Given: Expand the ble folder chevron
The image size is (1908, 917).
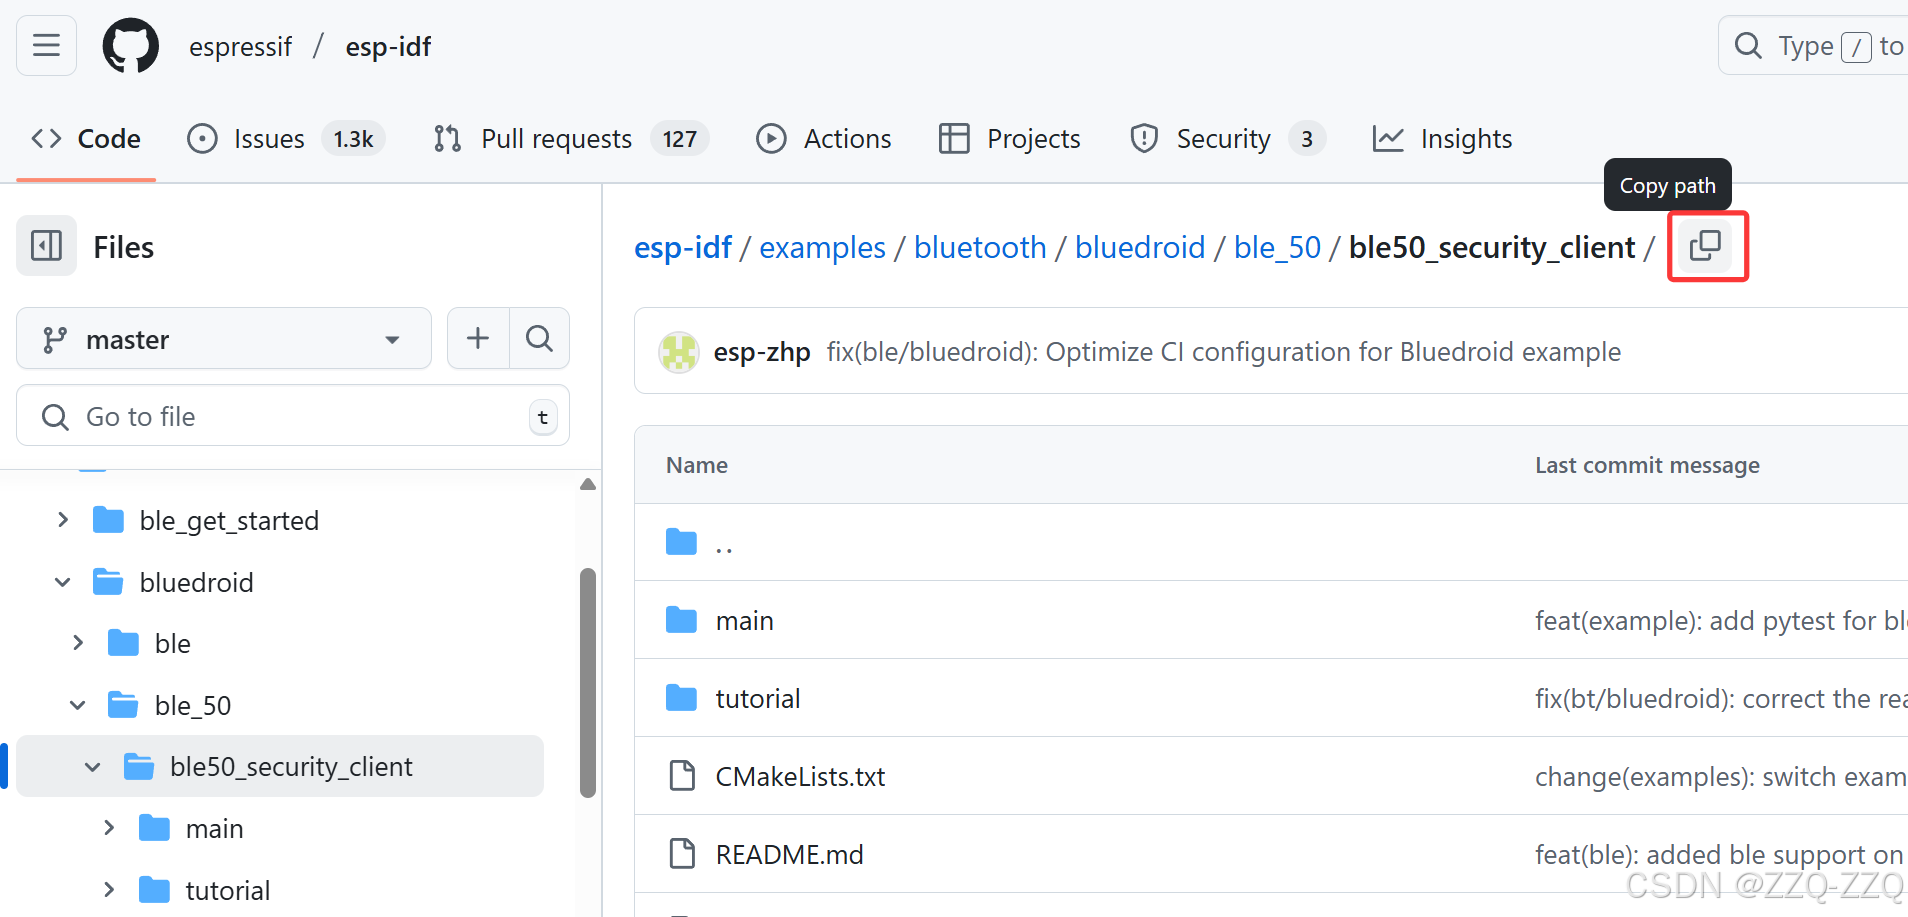Looking at the screenshot, I should [x=78, y=643].
